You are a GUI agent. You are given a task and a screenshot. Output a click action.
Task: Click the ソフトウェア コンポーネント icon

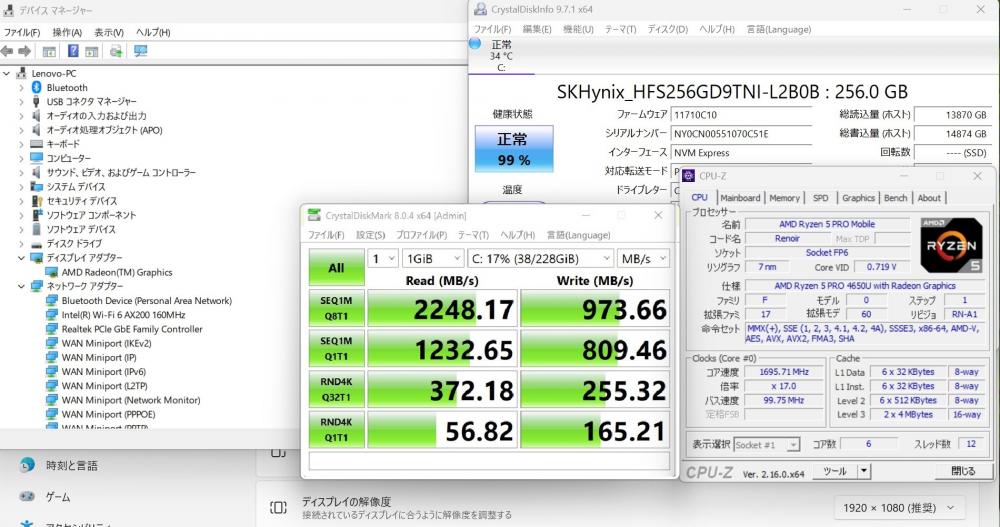[36, 215]
